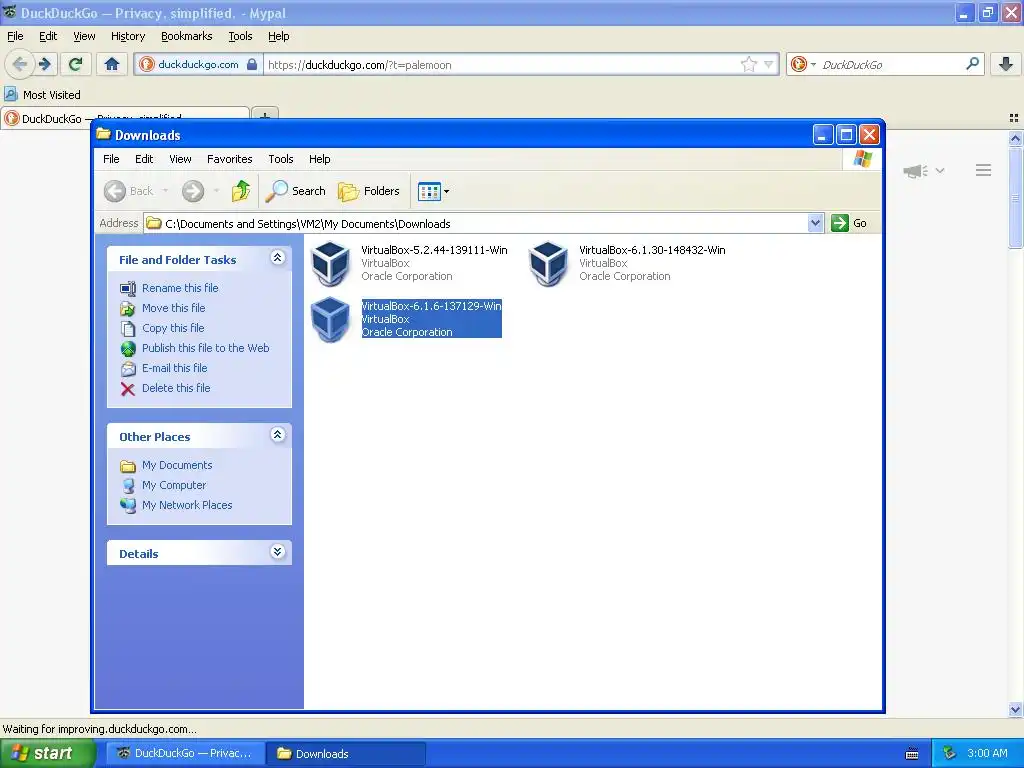The width and height of the screenshot is (1024, 768).
Task: Click the Downloads taskbar button
Action: tap(347, 754)
